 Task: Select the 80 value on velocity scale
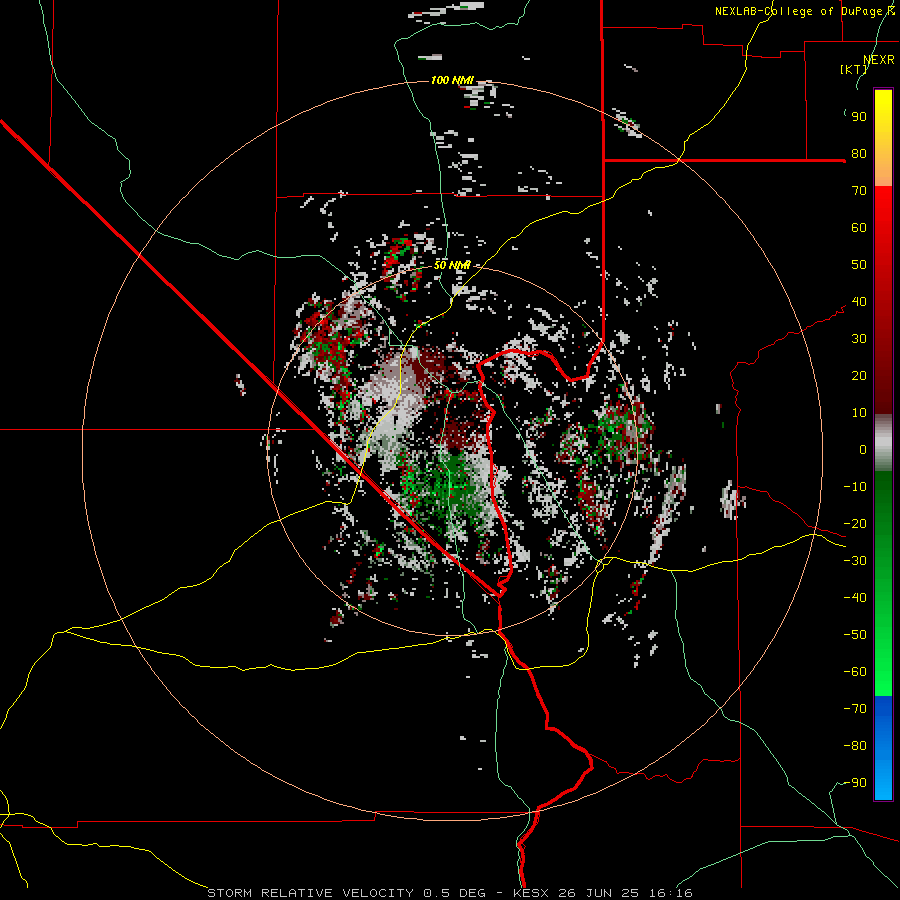click(x=859, y=153)
